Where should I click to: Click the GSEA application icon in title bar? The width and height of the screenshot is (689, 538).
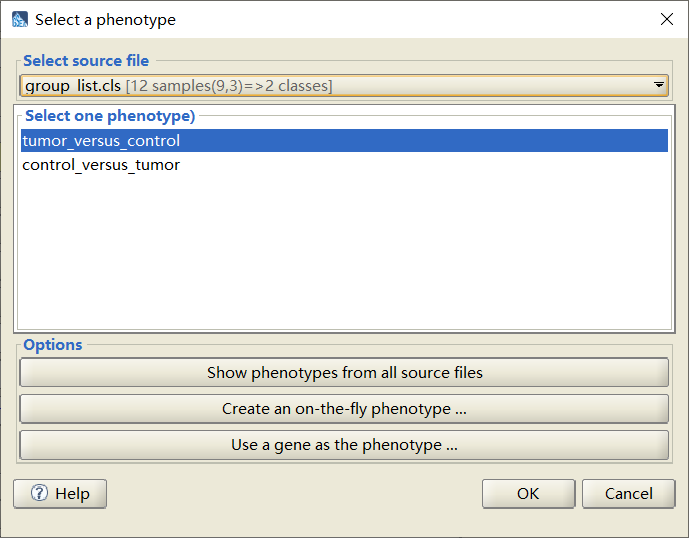pos(19,19)
